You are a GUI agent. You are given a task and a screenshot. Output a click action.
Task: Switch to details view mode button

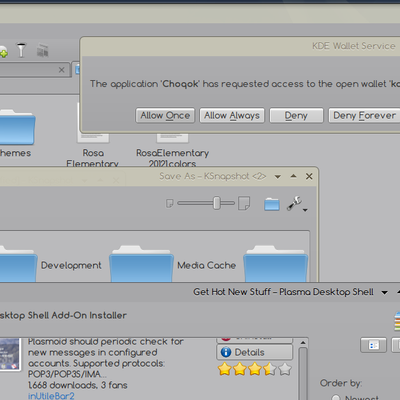point(373,345)
